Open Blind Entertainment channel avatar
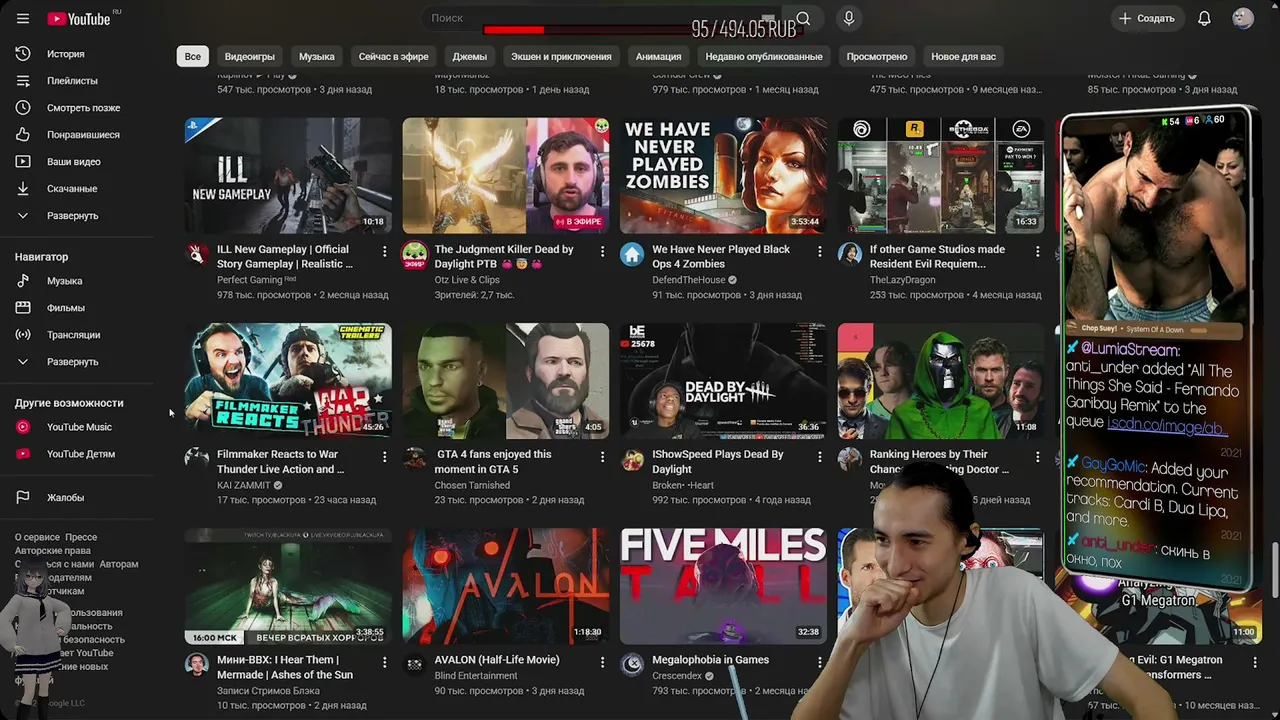 tap(414, 664)
